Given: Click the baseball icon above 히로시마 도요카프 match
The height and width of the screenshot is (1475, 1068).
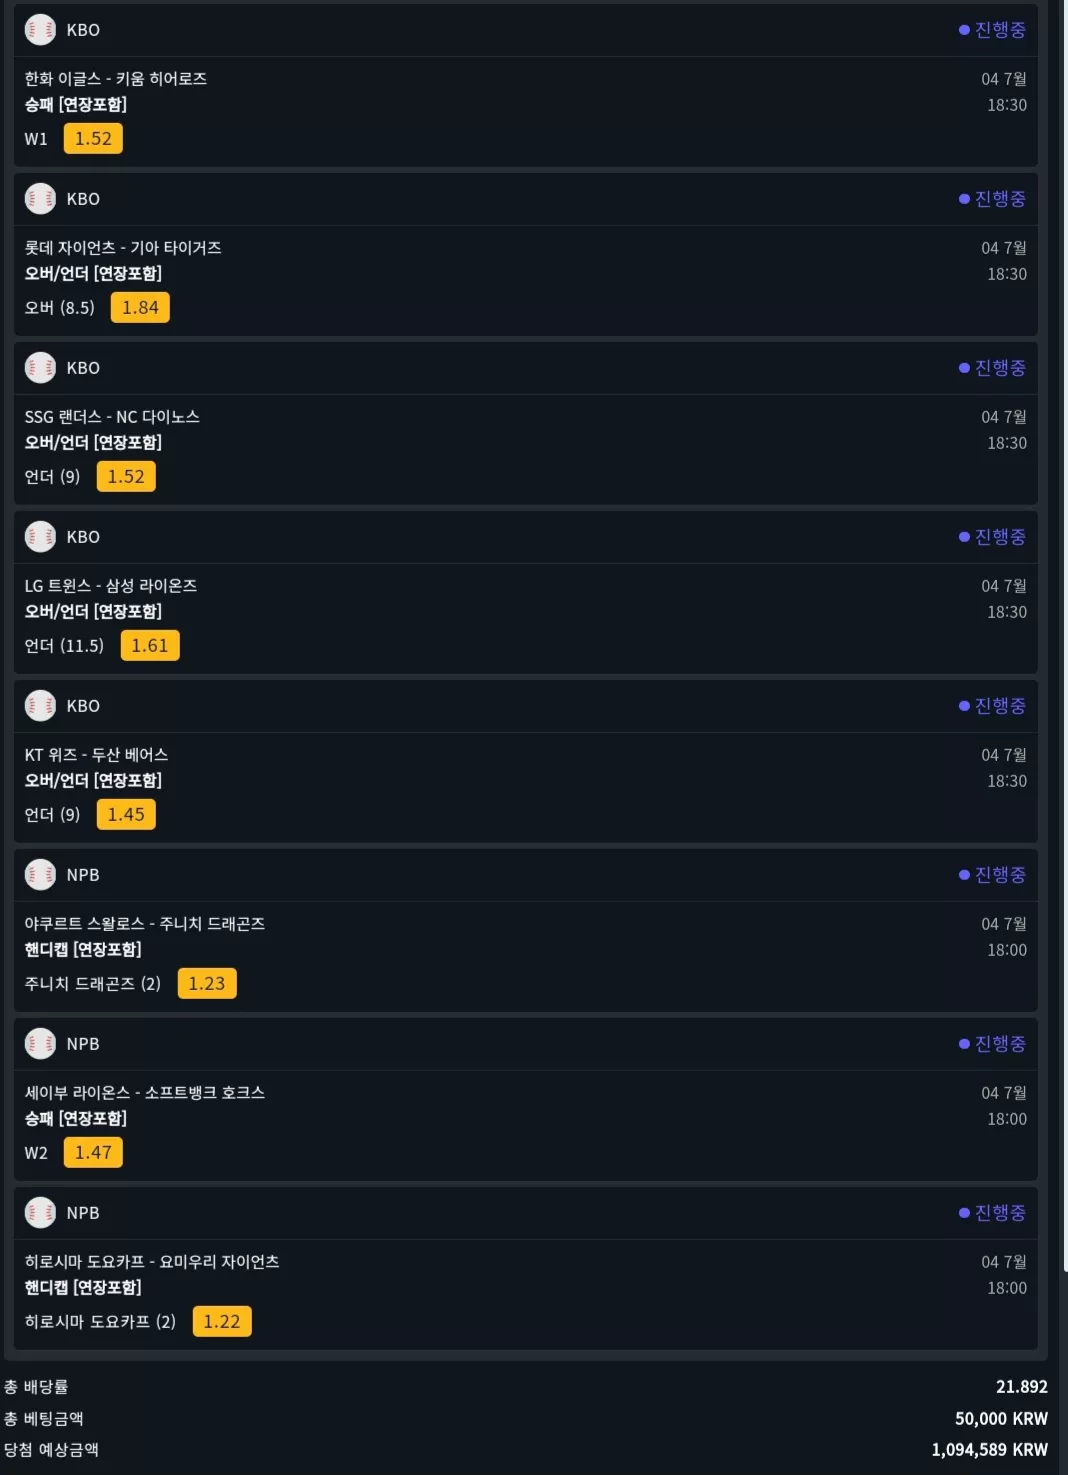Looking at the screenshot, I should click(40, 1213).
